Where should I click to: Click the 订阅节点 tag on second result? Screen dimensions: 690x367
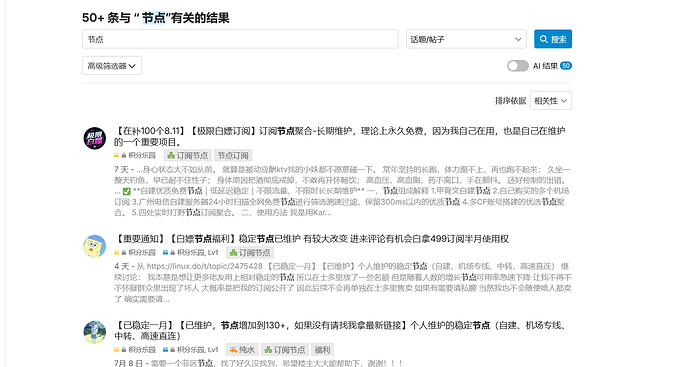(x=250, y=253)
